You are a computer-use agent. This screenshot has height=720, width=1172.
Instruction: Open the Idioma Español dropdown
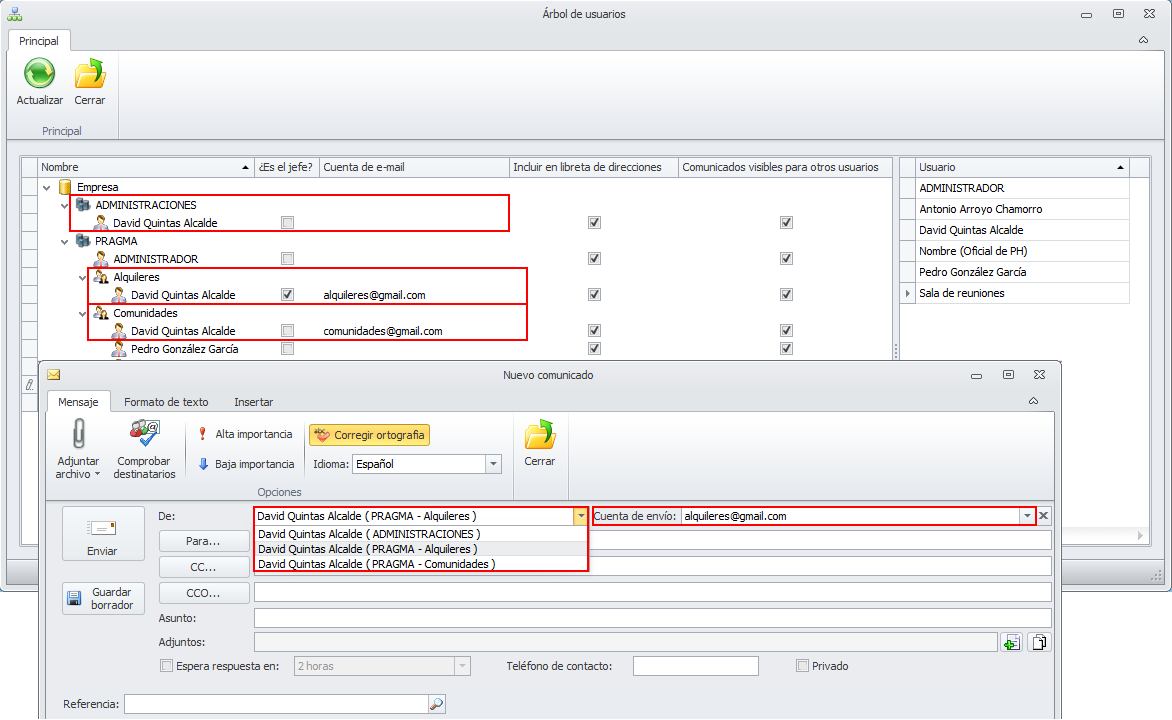(493, 464)
